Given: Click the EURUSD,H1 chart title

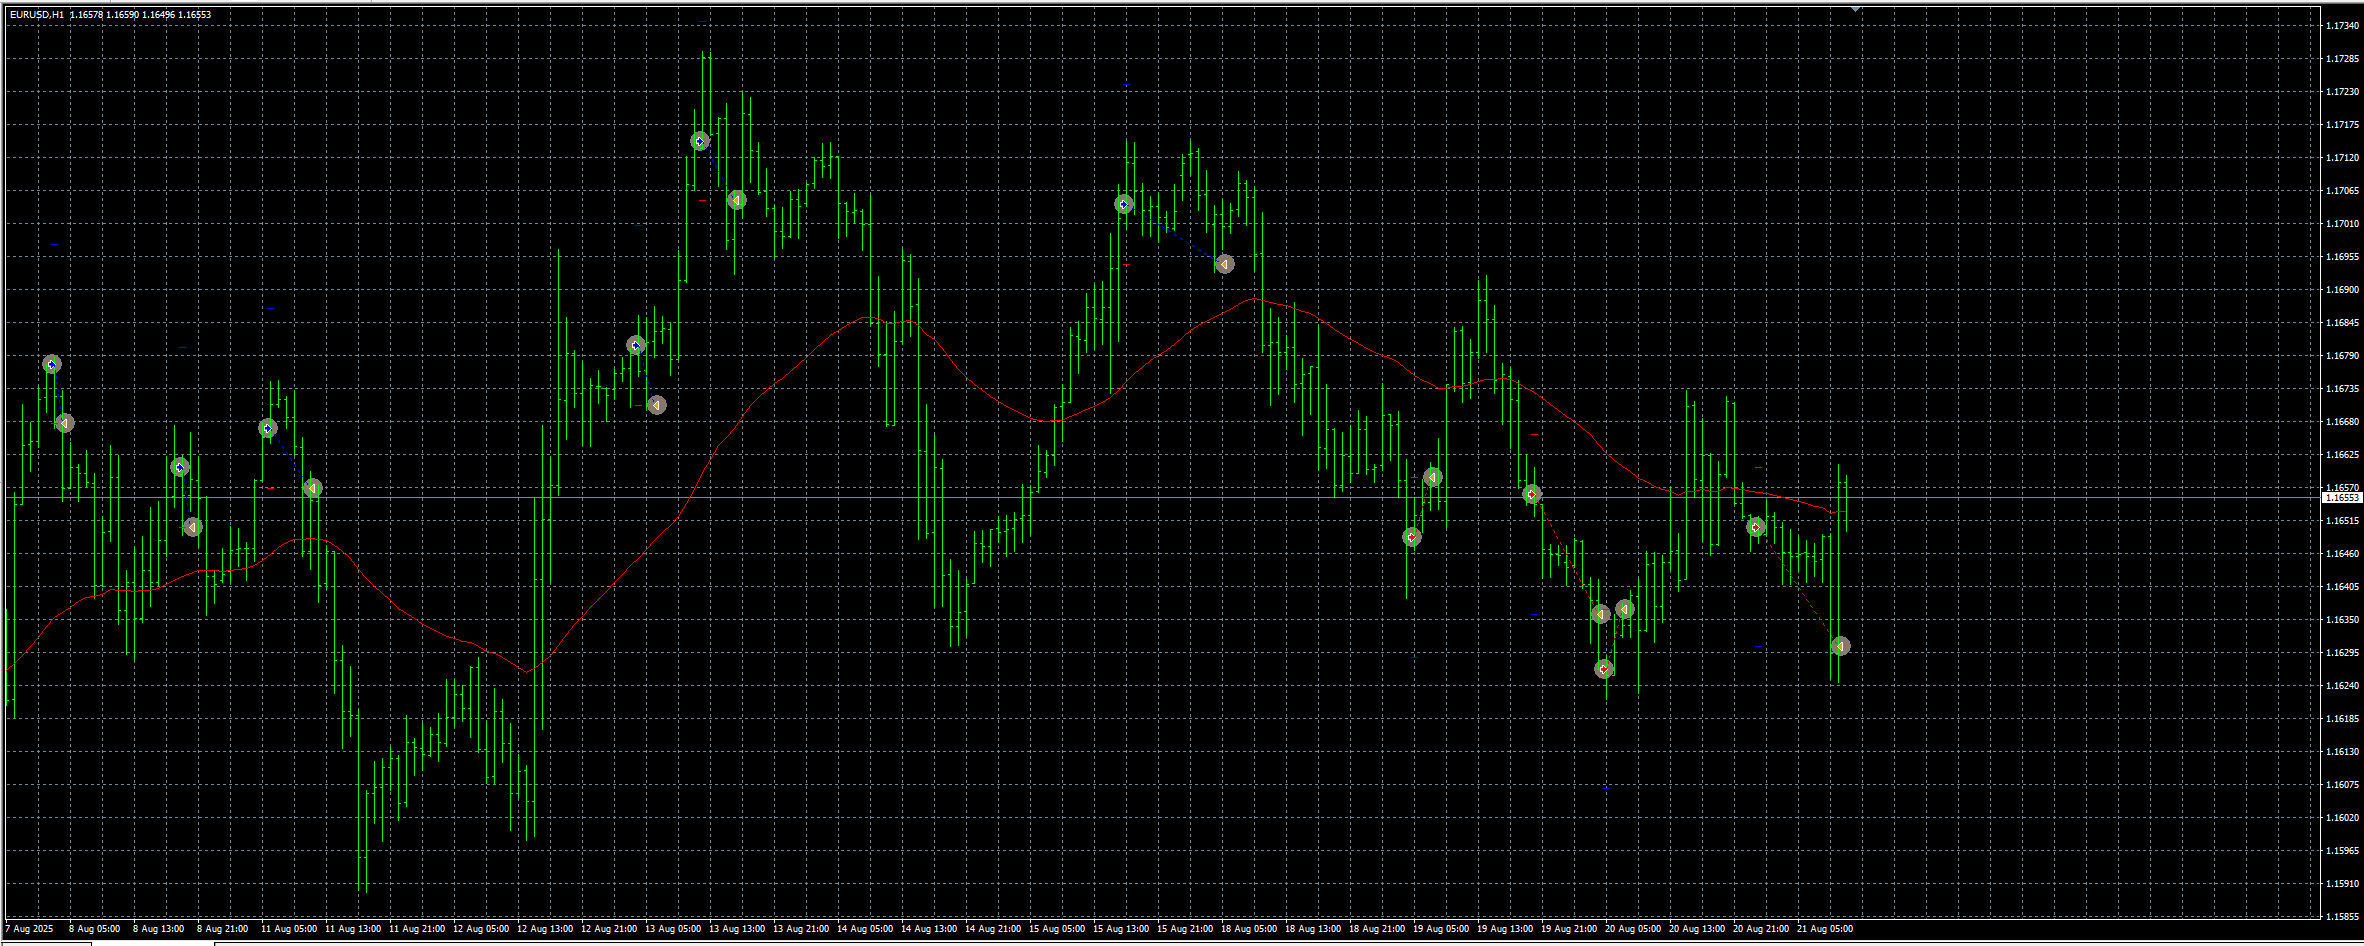Looking at the screenshot, I should (x=37, y=15).
